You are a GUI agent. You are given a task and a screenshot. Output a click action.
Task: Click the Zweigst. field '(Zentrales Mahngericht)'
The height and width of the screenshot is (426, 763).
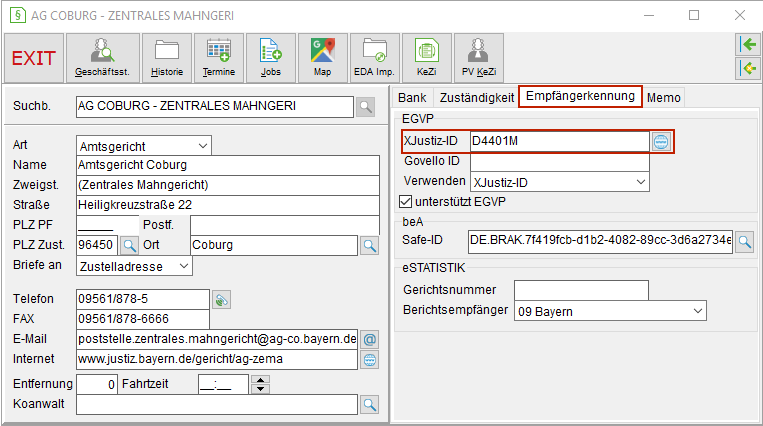(x=228, y=185)
